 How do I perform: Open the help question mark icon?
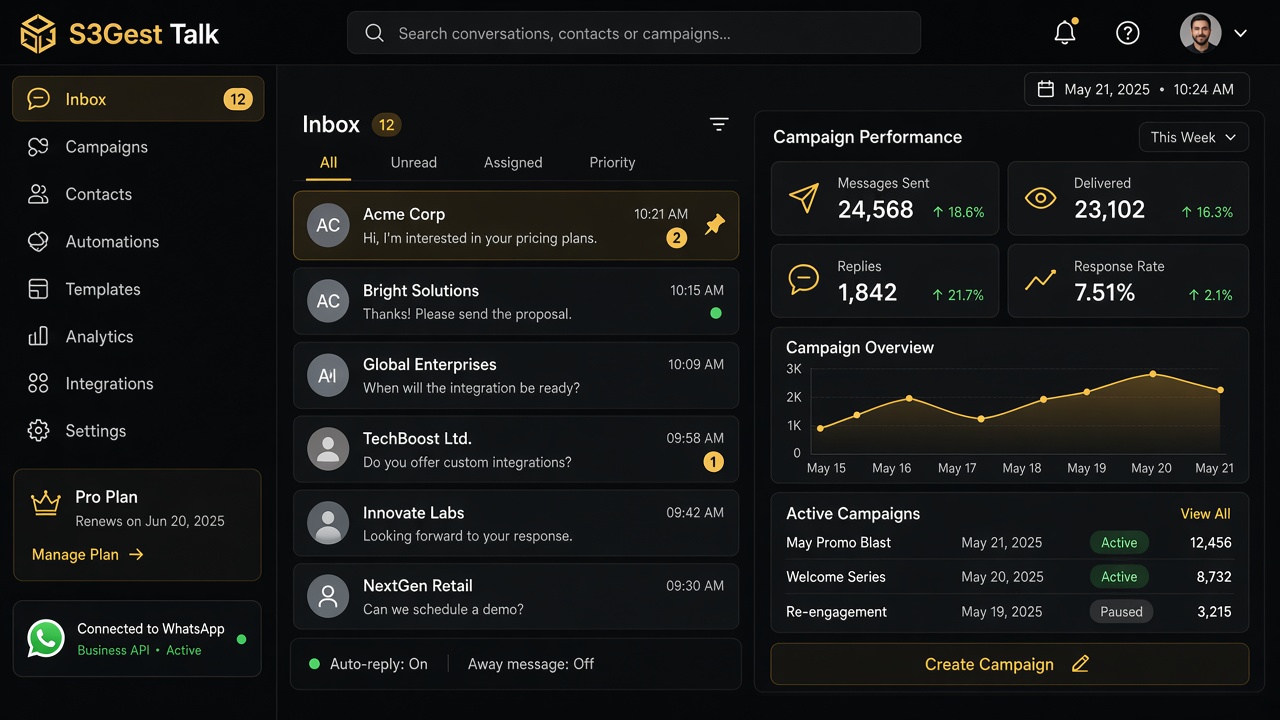1127,33
